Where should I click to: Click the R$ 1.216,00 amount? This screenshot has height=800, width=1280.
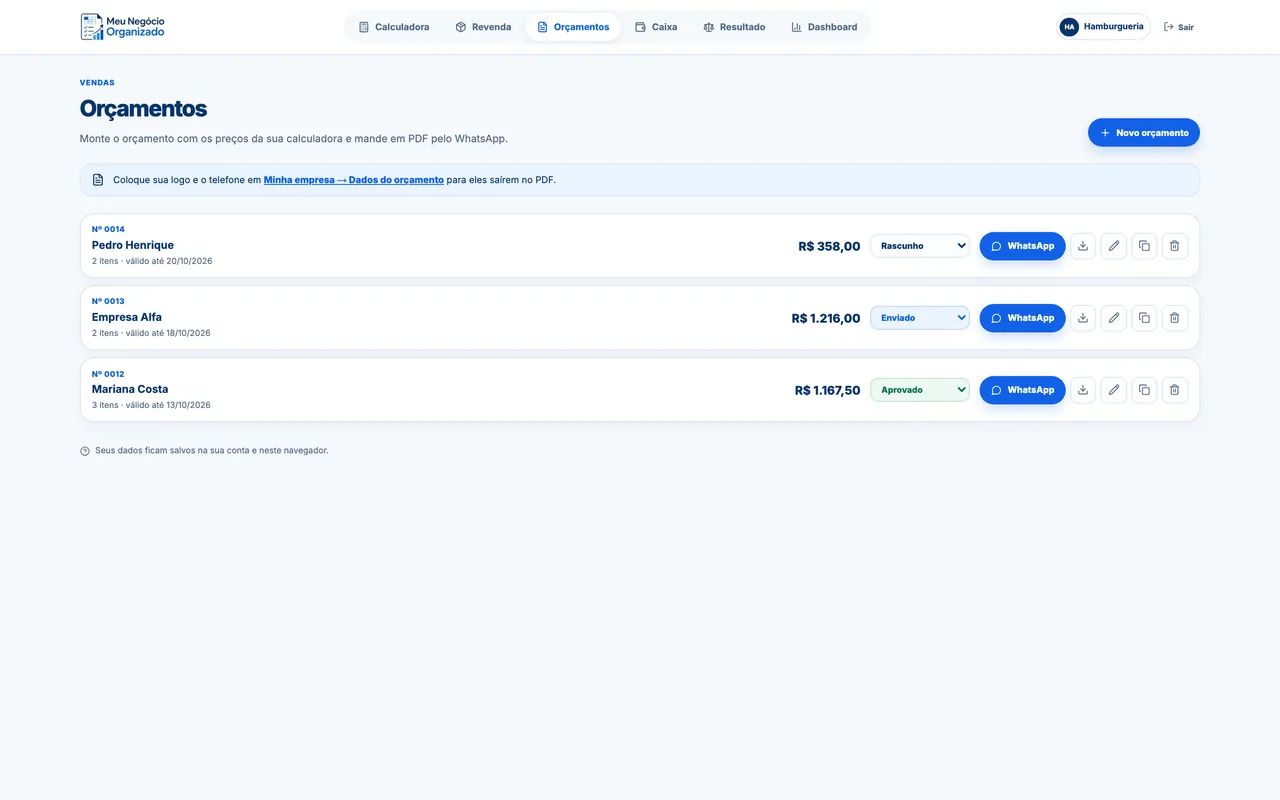pos(826,318)
